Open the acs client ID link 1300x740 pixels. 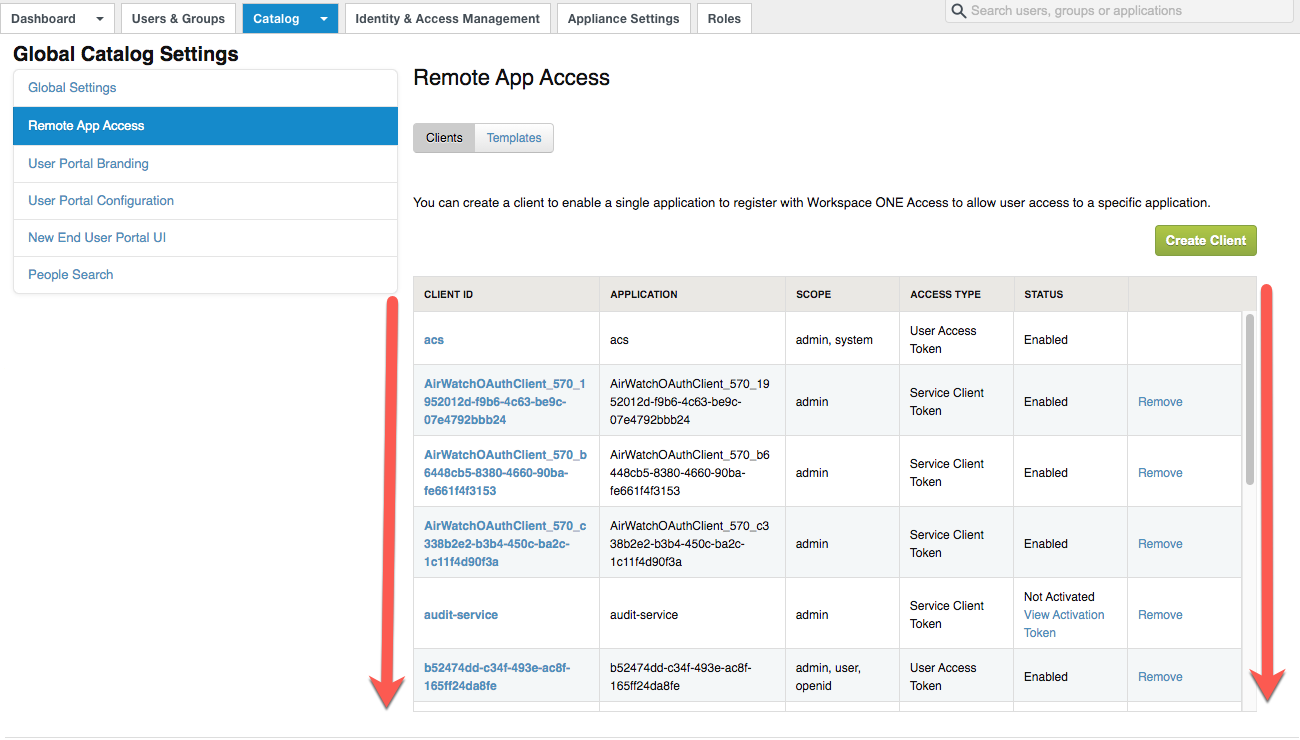[x=434, y=340]
